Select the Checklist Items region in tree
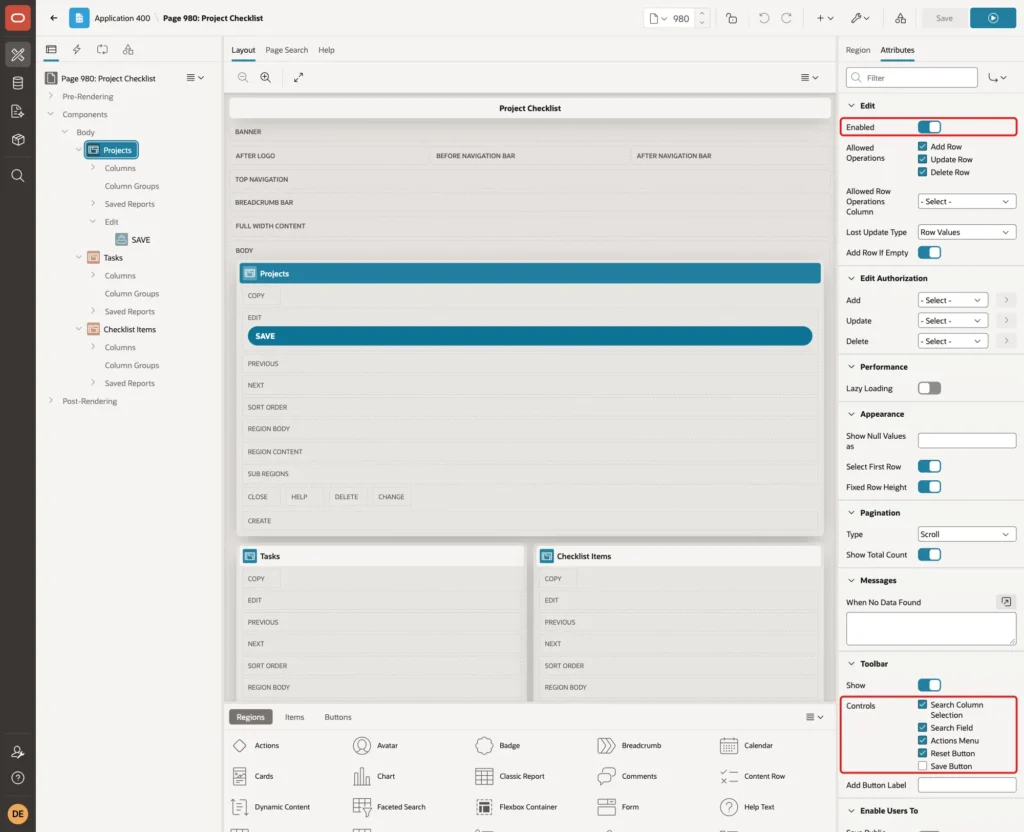Image resolution: width=1024 pixels, height=832 pixels. tap(129, 329)
